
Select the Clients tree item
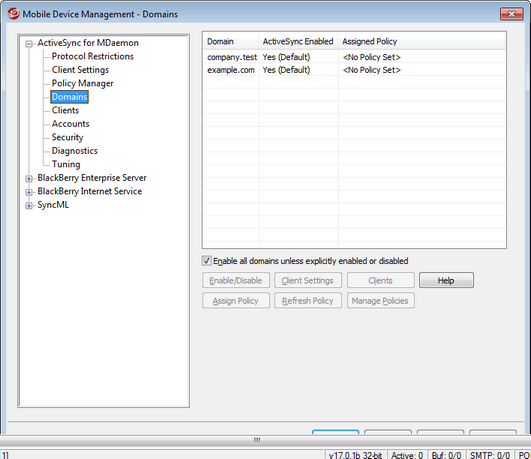65,110
